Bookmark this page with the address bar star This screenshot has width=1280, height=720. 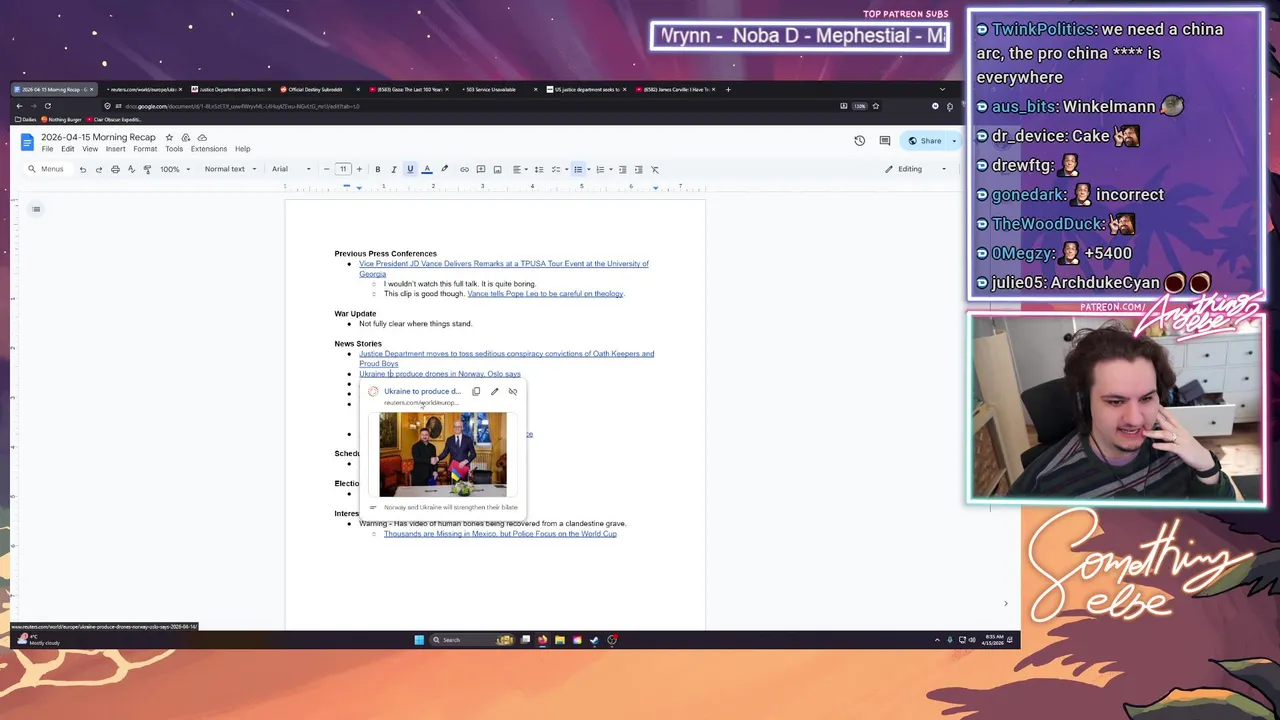pyautogui.click(x=876, y=106)
